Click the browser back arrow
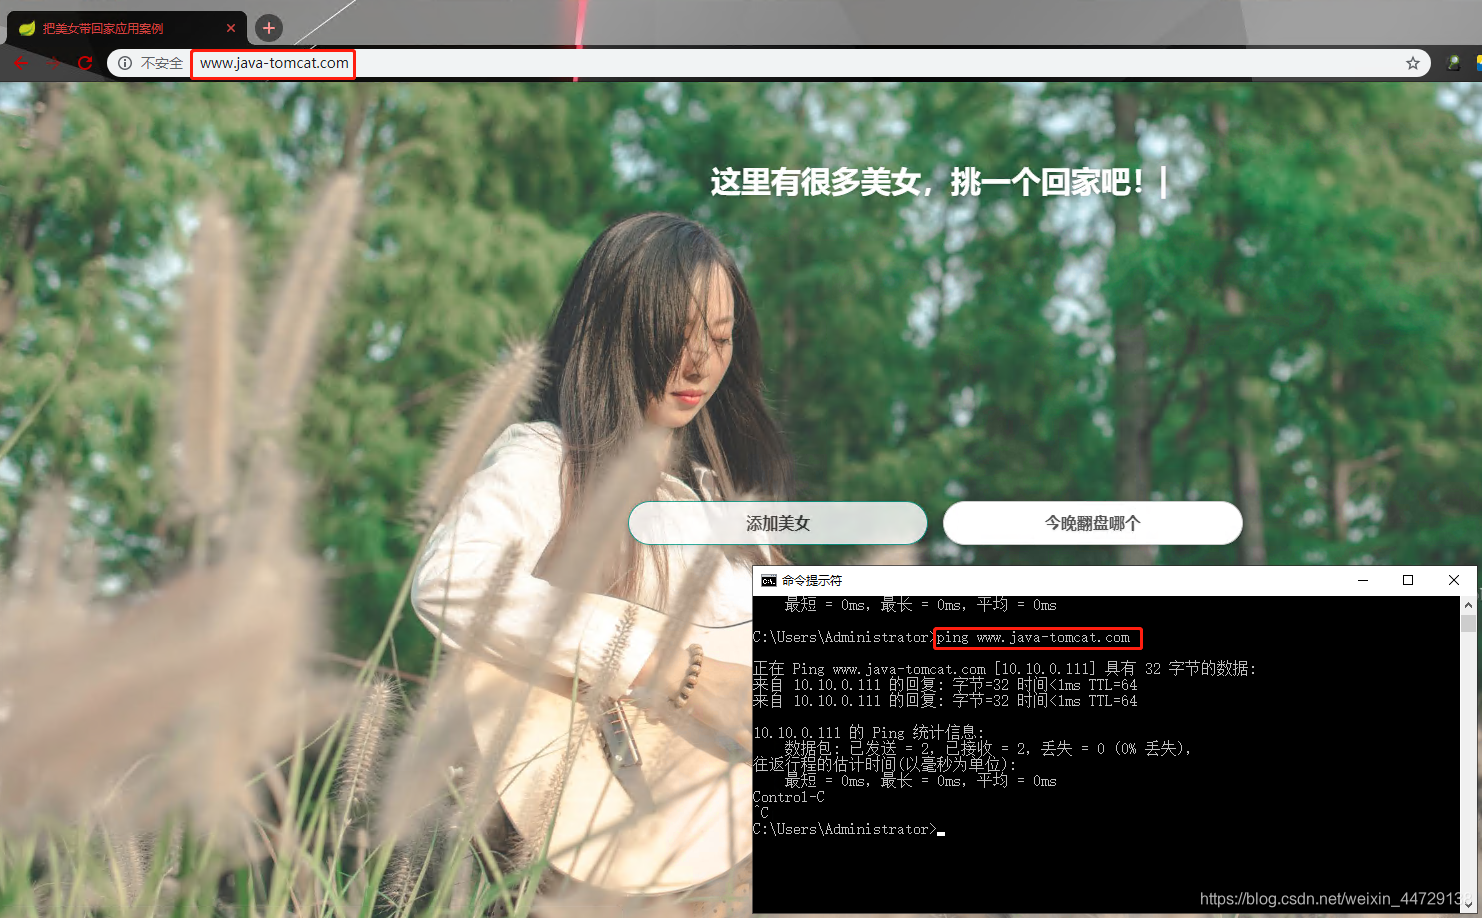The height and width of the screenshot is (918, 1482). (x=21, y=63)
